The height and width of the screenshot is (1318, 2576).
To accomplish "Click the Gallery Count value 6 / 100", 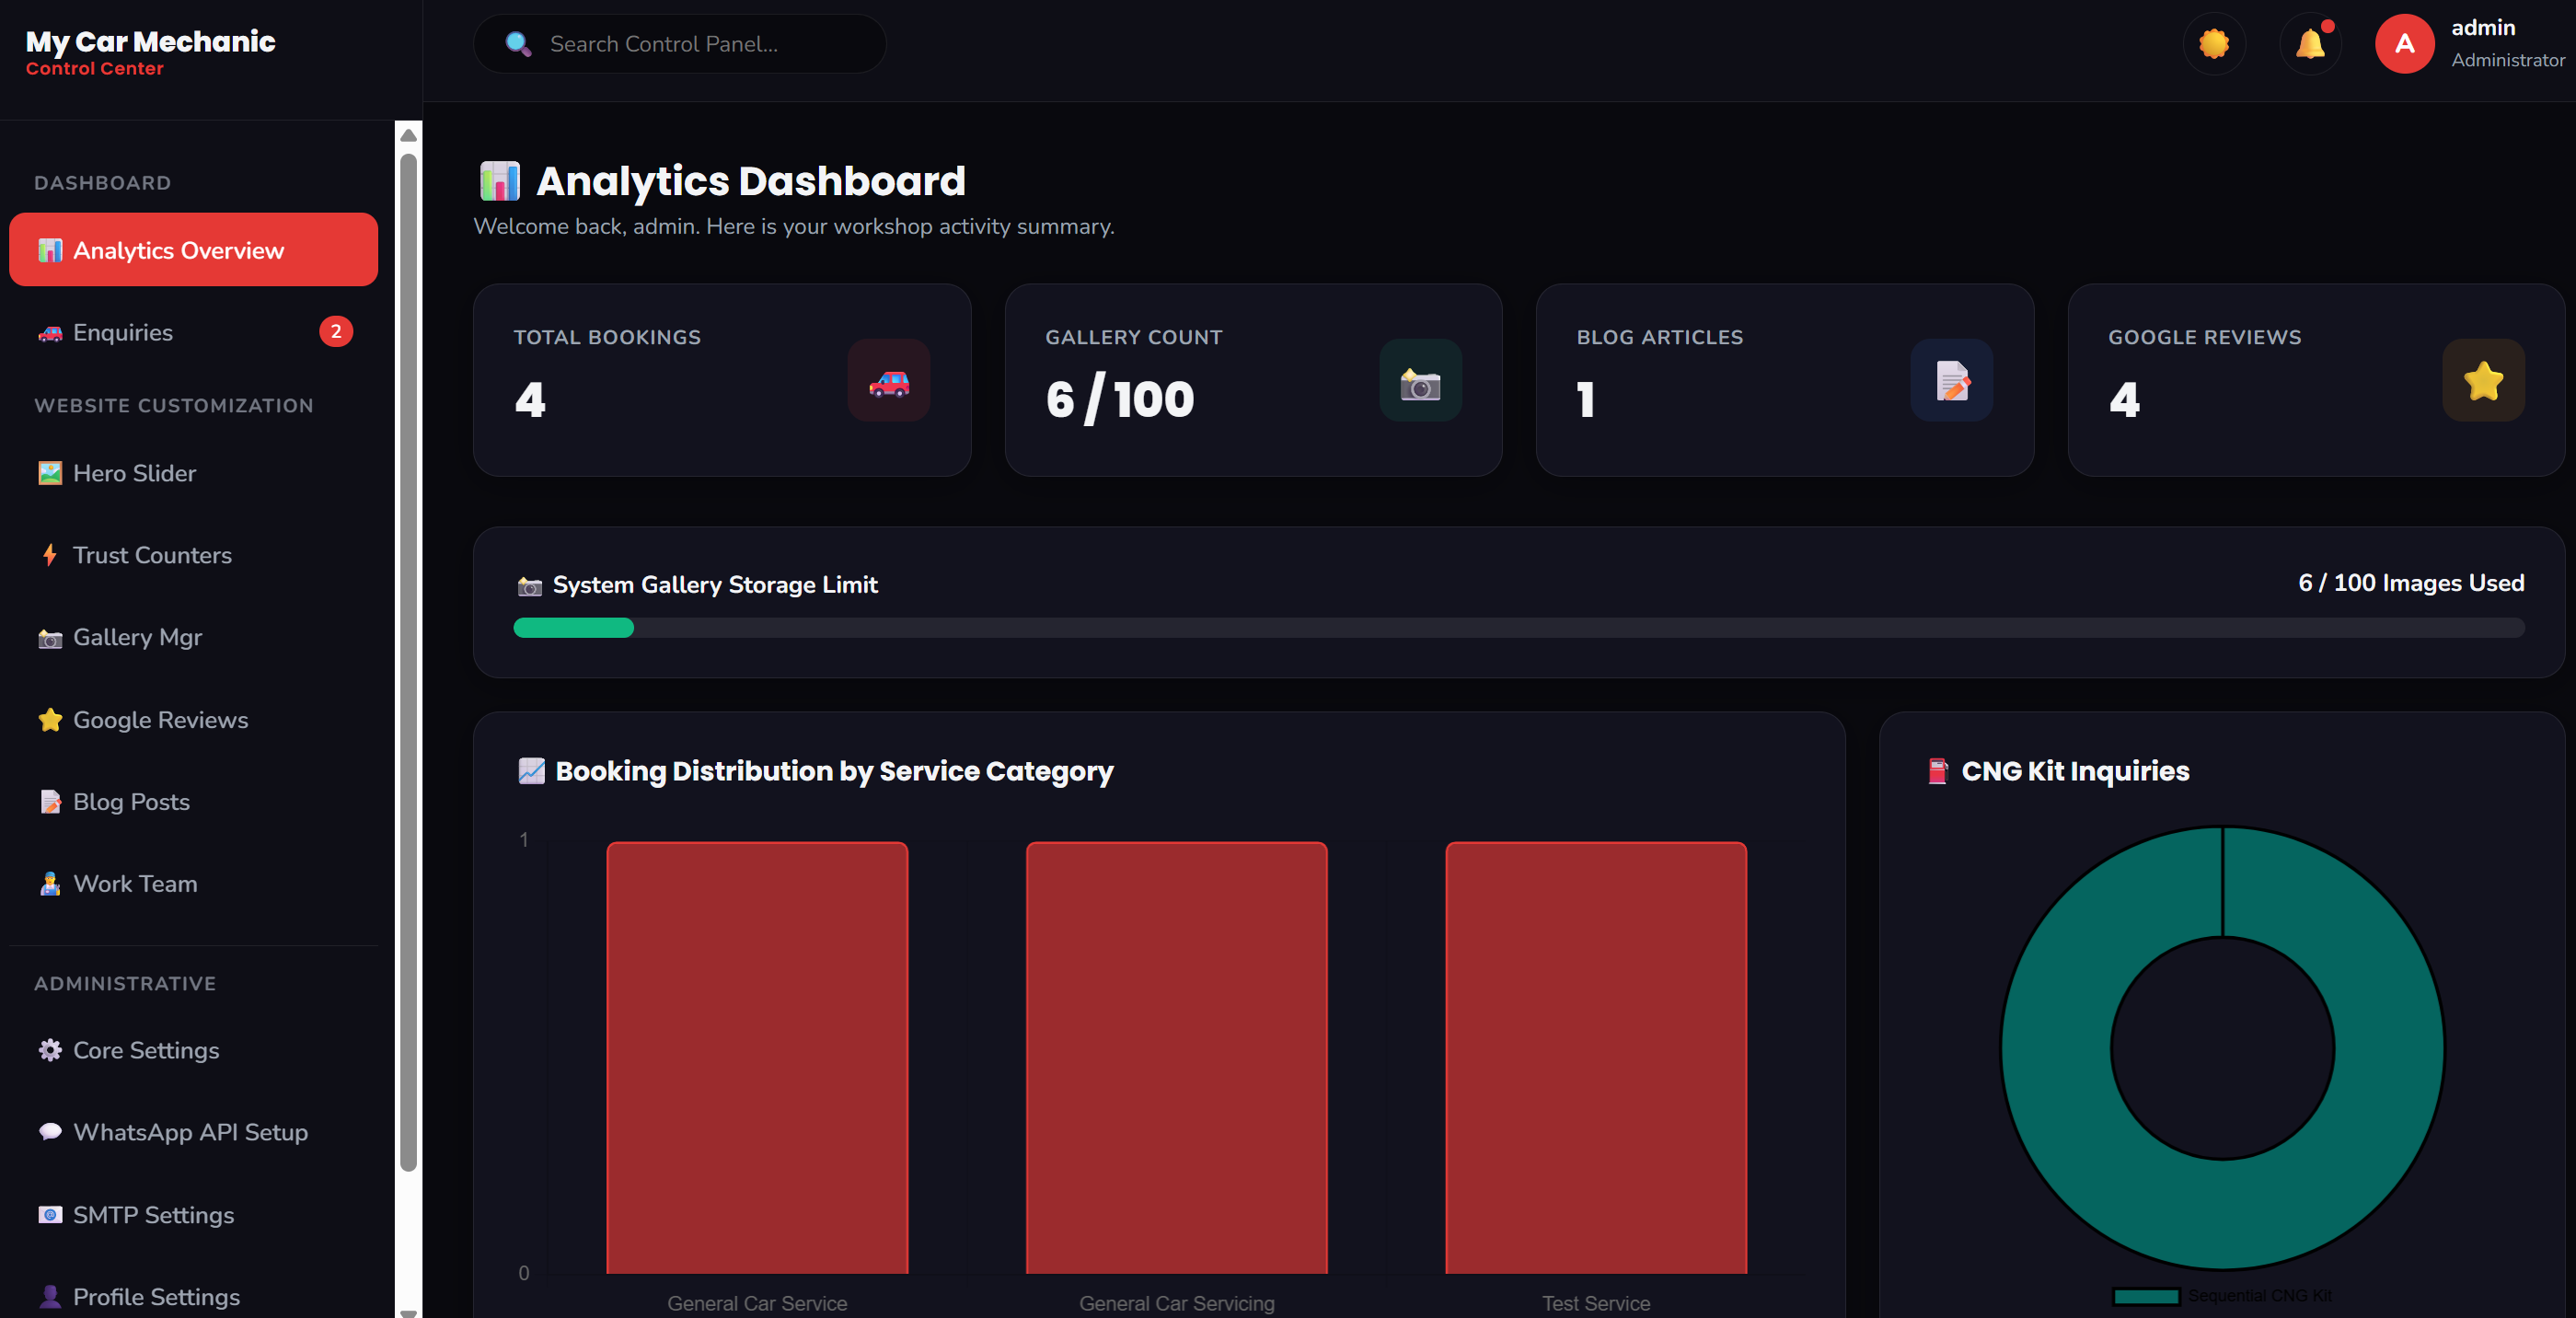I will [x=1120, y=399].
